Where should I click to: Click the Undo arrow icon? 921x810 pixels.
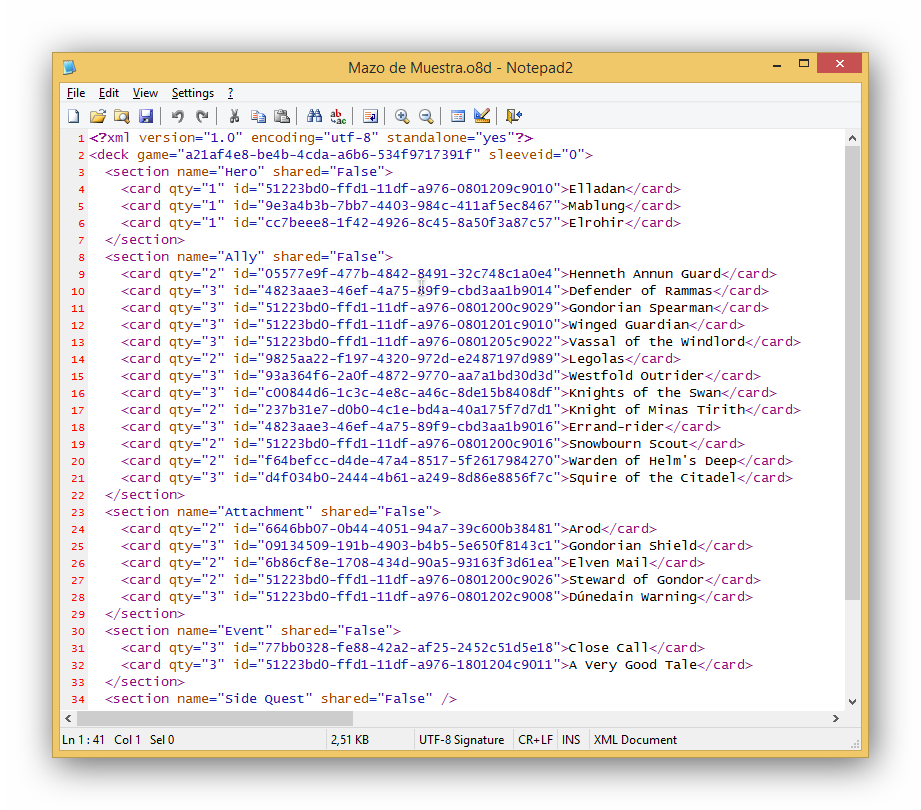click(x=177, y=116)
